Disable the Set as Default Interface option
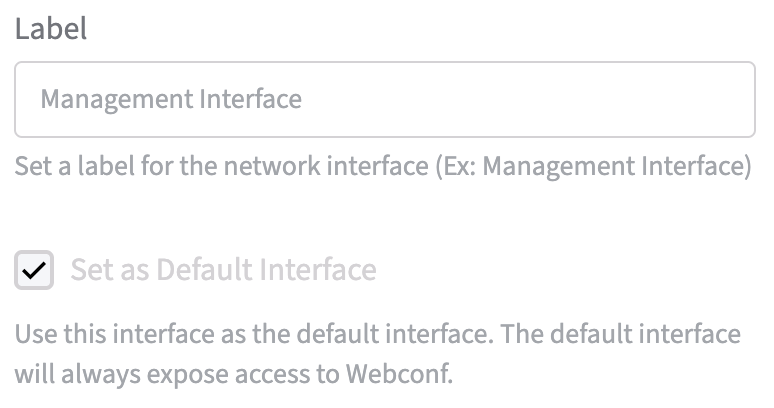The height and width of the screenshot is (408, 774). point(34,270)
